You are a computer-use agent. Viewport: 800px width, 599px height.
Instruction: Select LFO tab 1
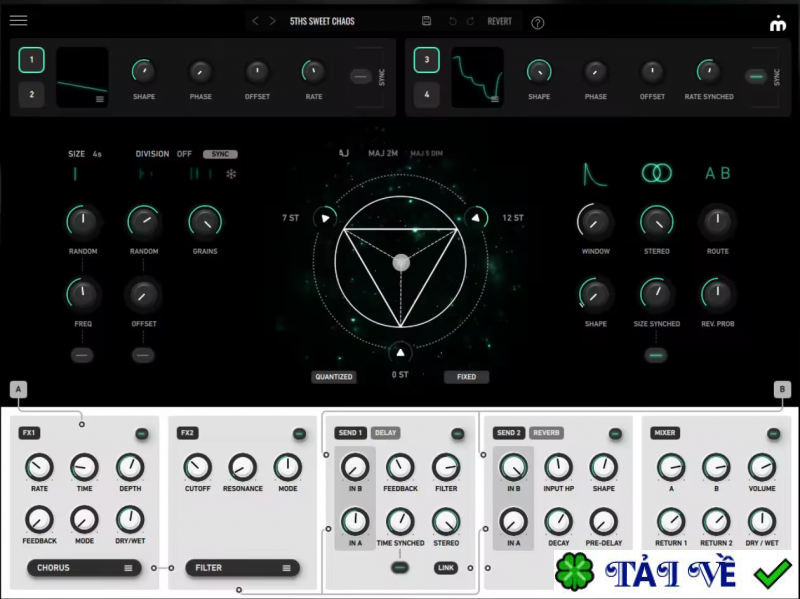[31, 60]
